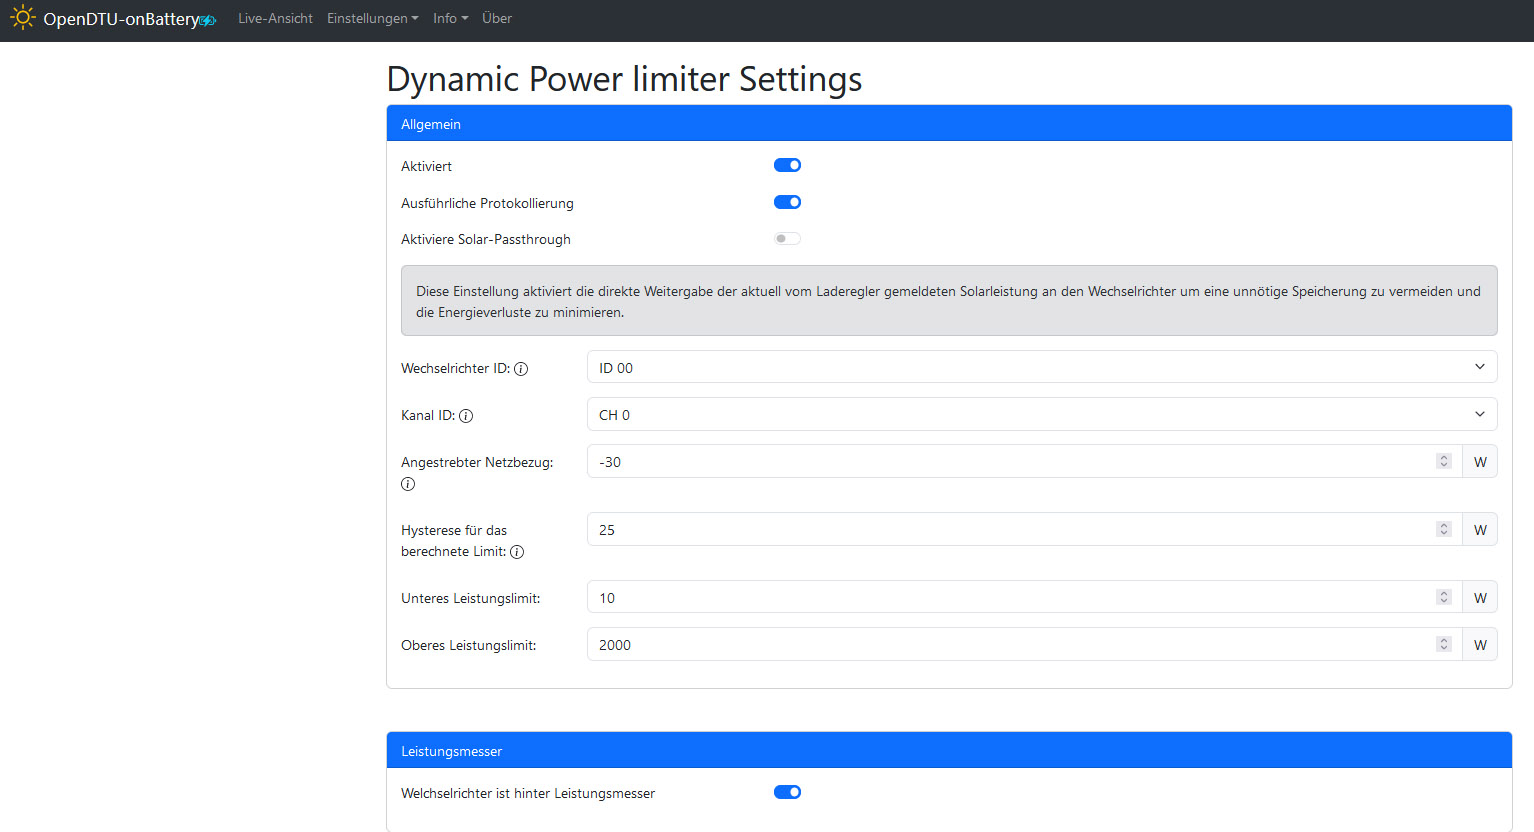Click the Unteres Leistungslimit field

pos(1024,597)
